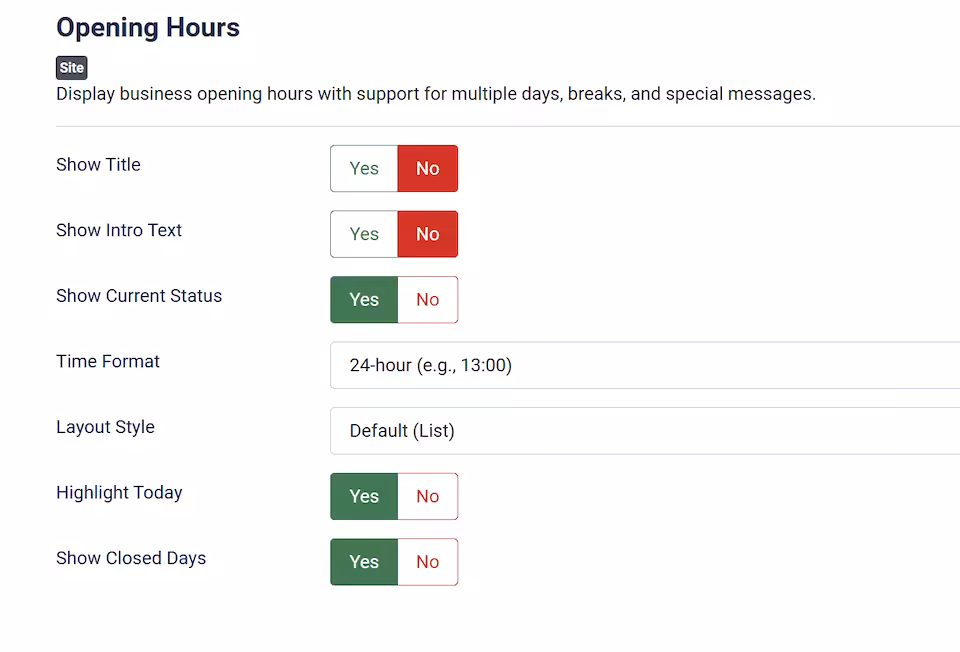Click the Show Intro Text label
Image resolution: width=960 pixels, height=652 pixels.
click(x=119, y=230)
